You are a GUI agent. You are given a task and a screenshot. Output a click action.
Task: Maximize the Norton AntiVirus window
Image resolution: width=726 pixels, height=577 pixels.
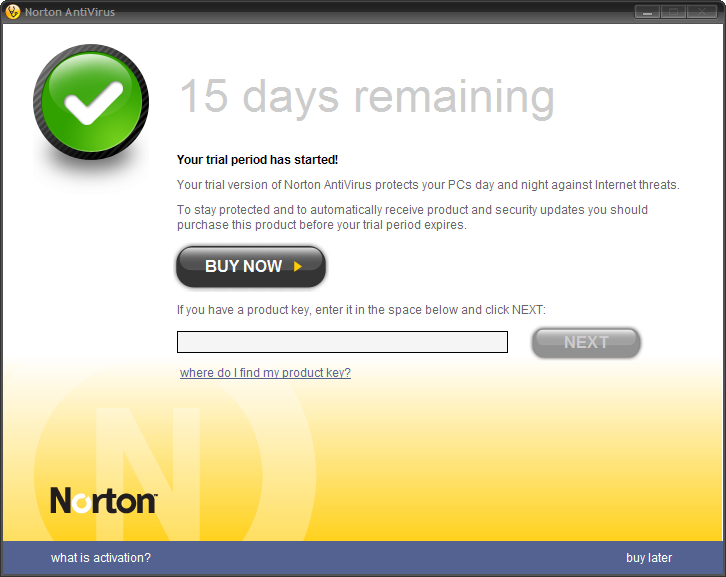click(674, 12)
